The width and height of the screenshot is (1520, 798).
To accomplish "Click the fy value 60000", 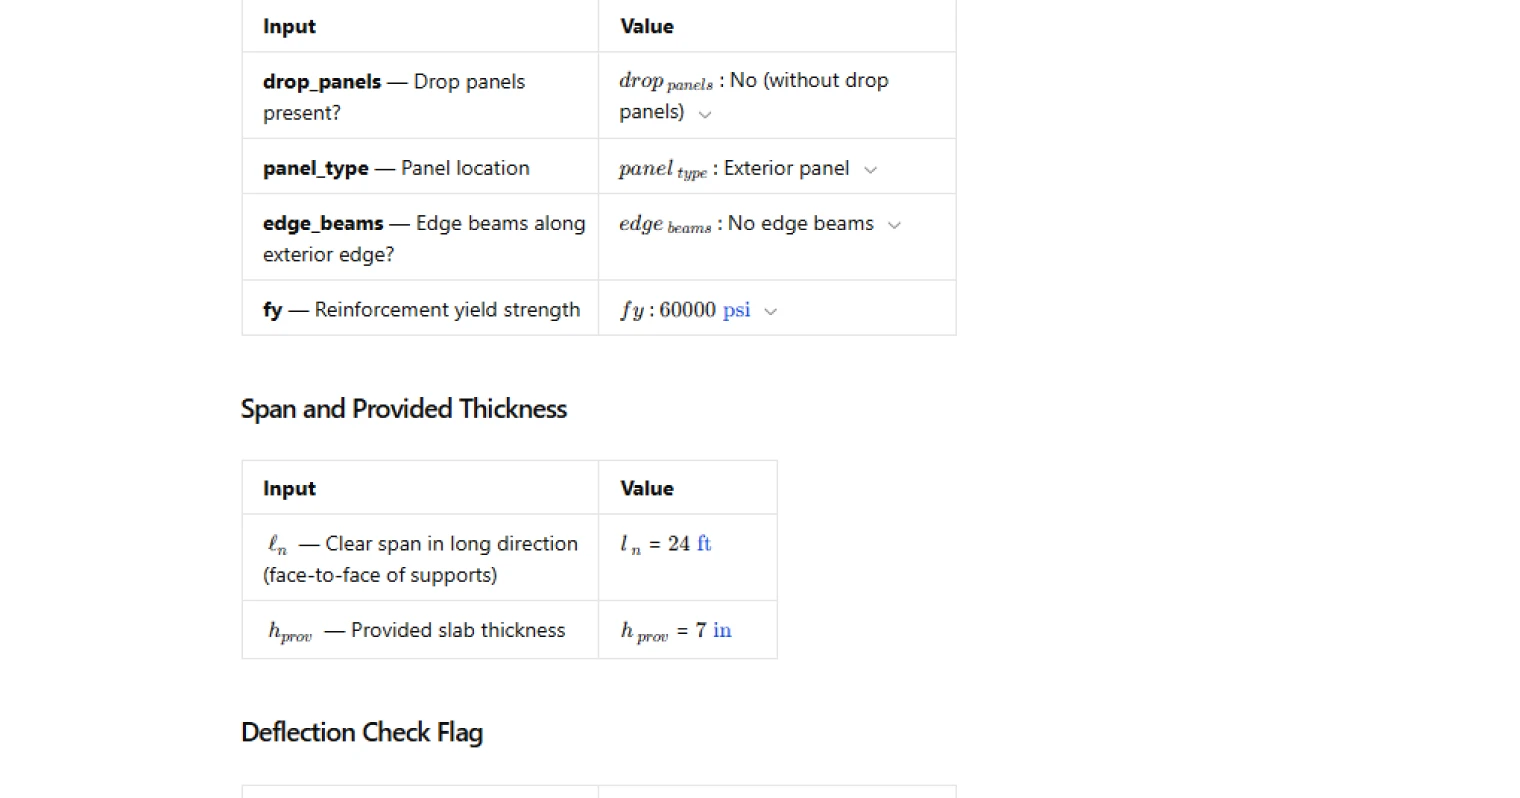I will coord(687,310).
